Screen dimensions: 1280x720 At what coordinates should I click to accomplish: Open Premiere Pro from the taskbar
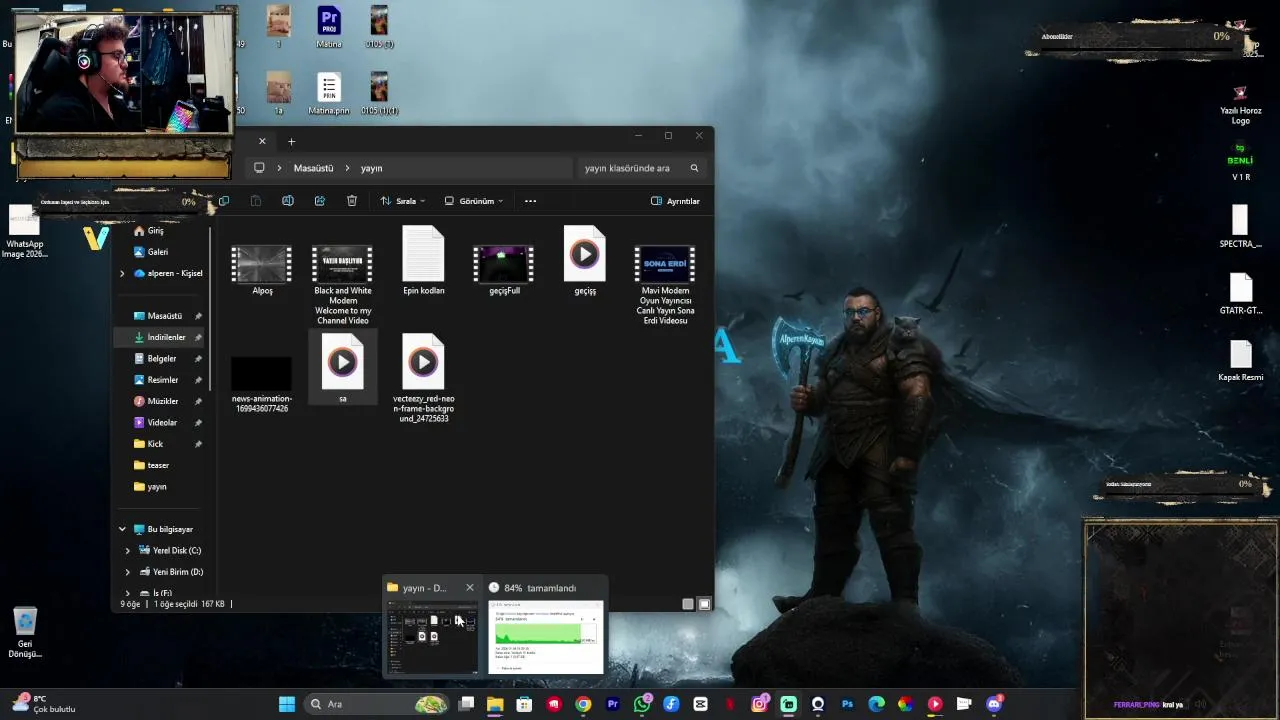pos(613,704)
